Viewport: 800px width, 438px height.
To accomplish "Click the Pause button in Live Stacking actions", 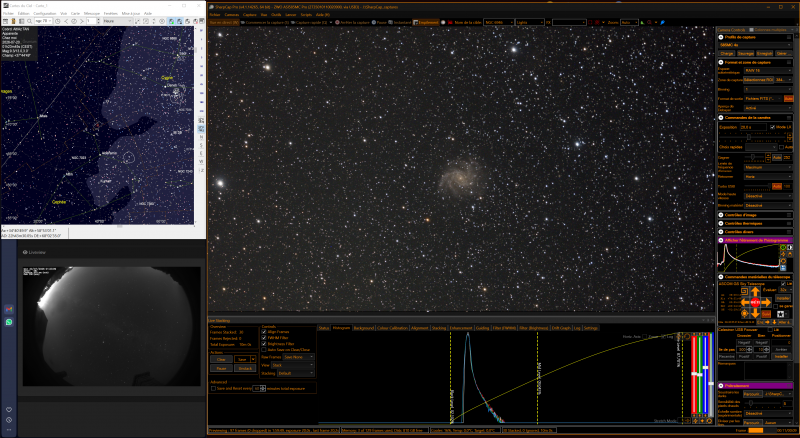I will coord(221,369).
